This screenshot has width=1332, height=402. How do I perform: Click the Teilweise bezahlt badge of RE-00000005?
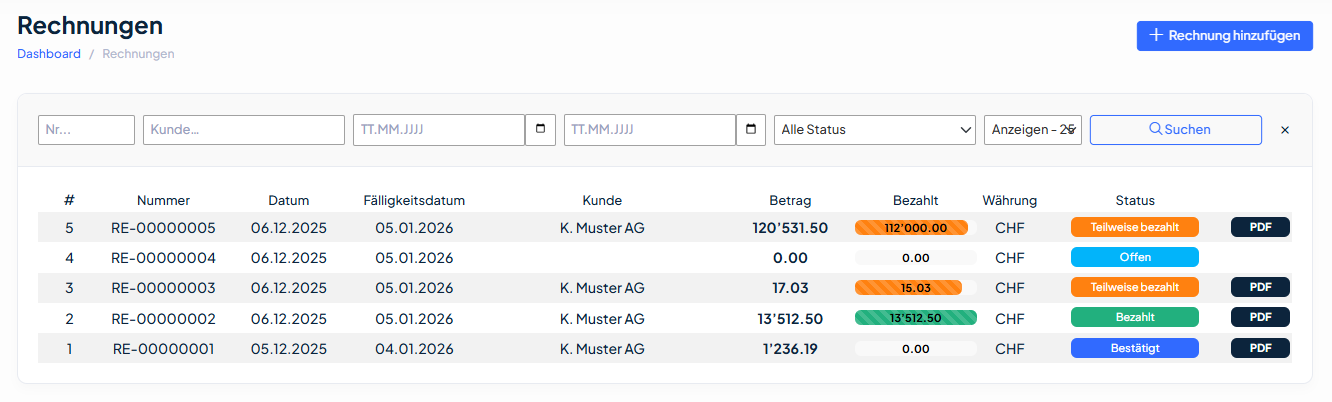pos(1134,227)
